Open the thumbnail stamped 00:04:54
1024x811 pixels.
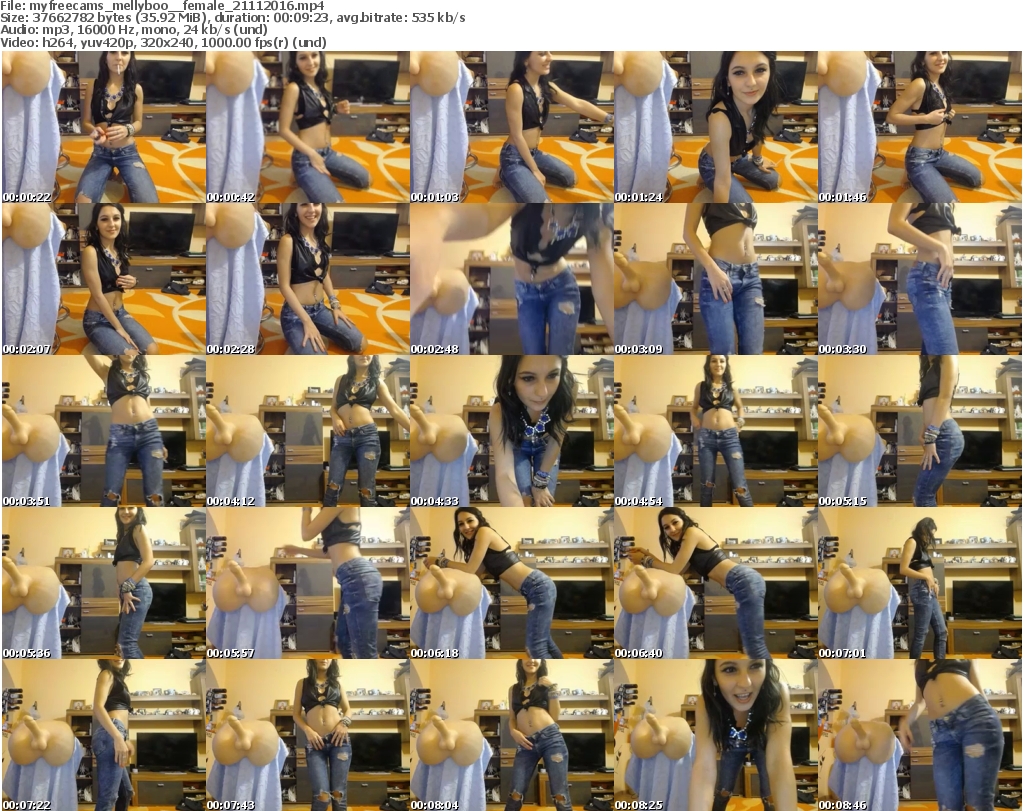coord(716,432)
